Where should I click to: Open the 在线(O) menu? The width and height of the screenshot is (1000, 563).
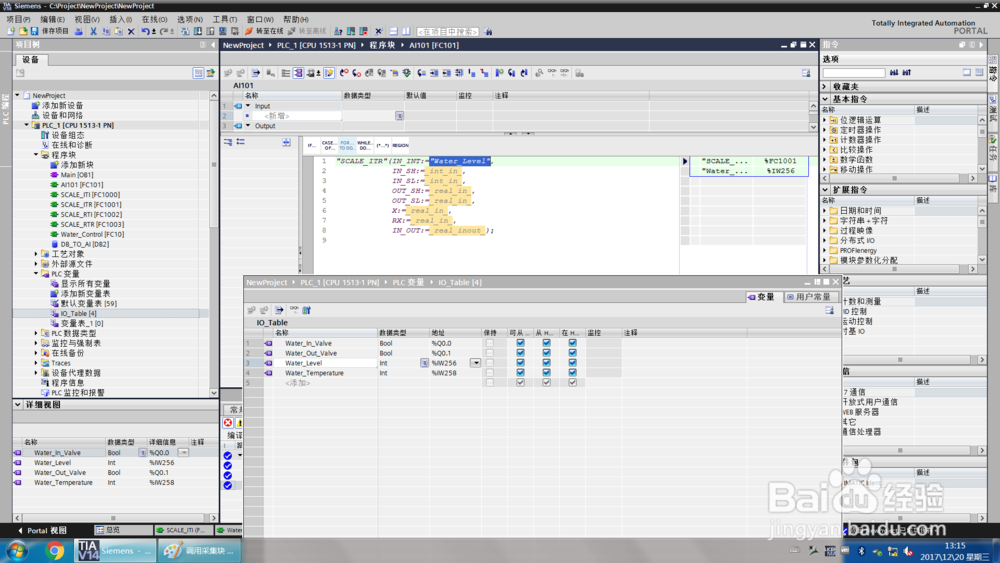click(154, 19)
